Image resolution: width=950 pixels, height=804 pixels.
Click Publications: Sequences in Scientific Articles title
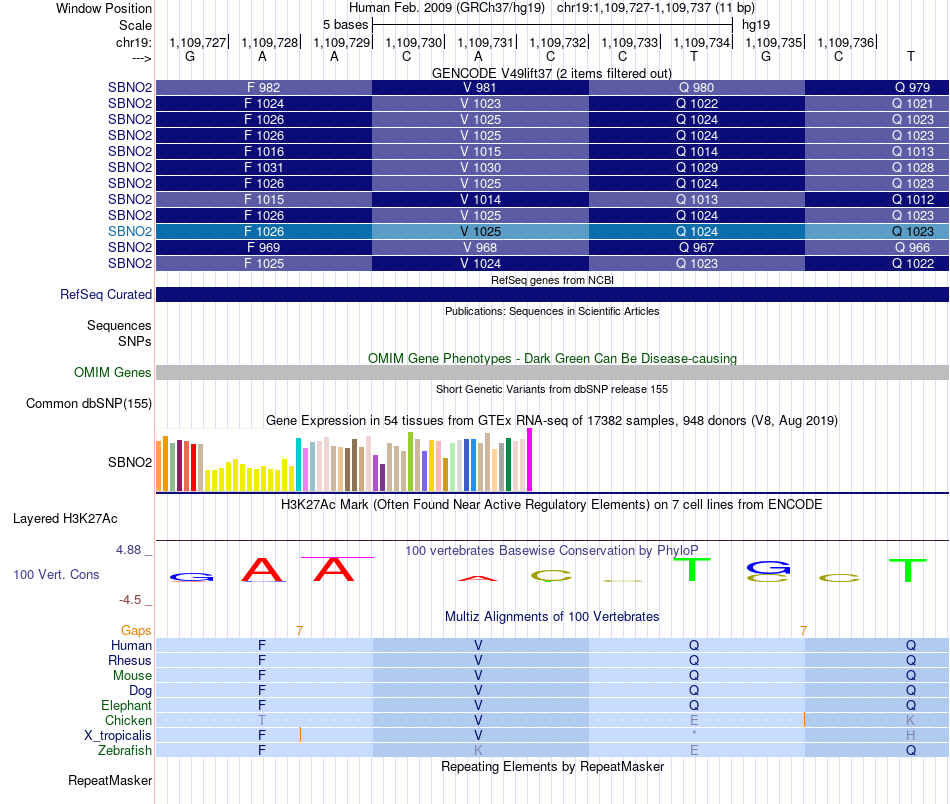pos(552,311)
